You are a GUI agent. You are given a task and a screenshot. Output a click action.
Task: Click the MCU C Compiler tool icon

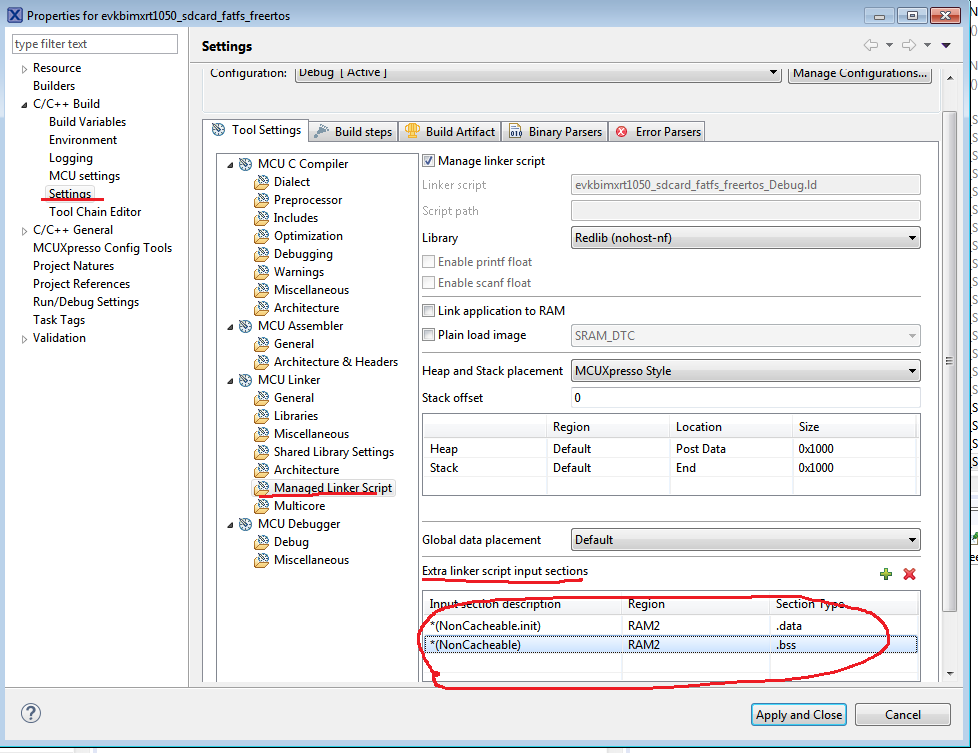[246, 164]
